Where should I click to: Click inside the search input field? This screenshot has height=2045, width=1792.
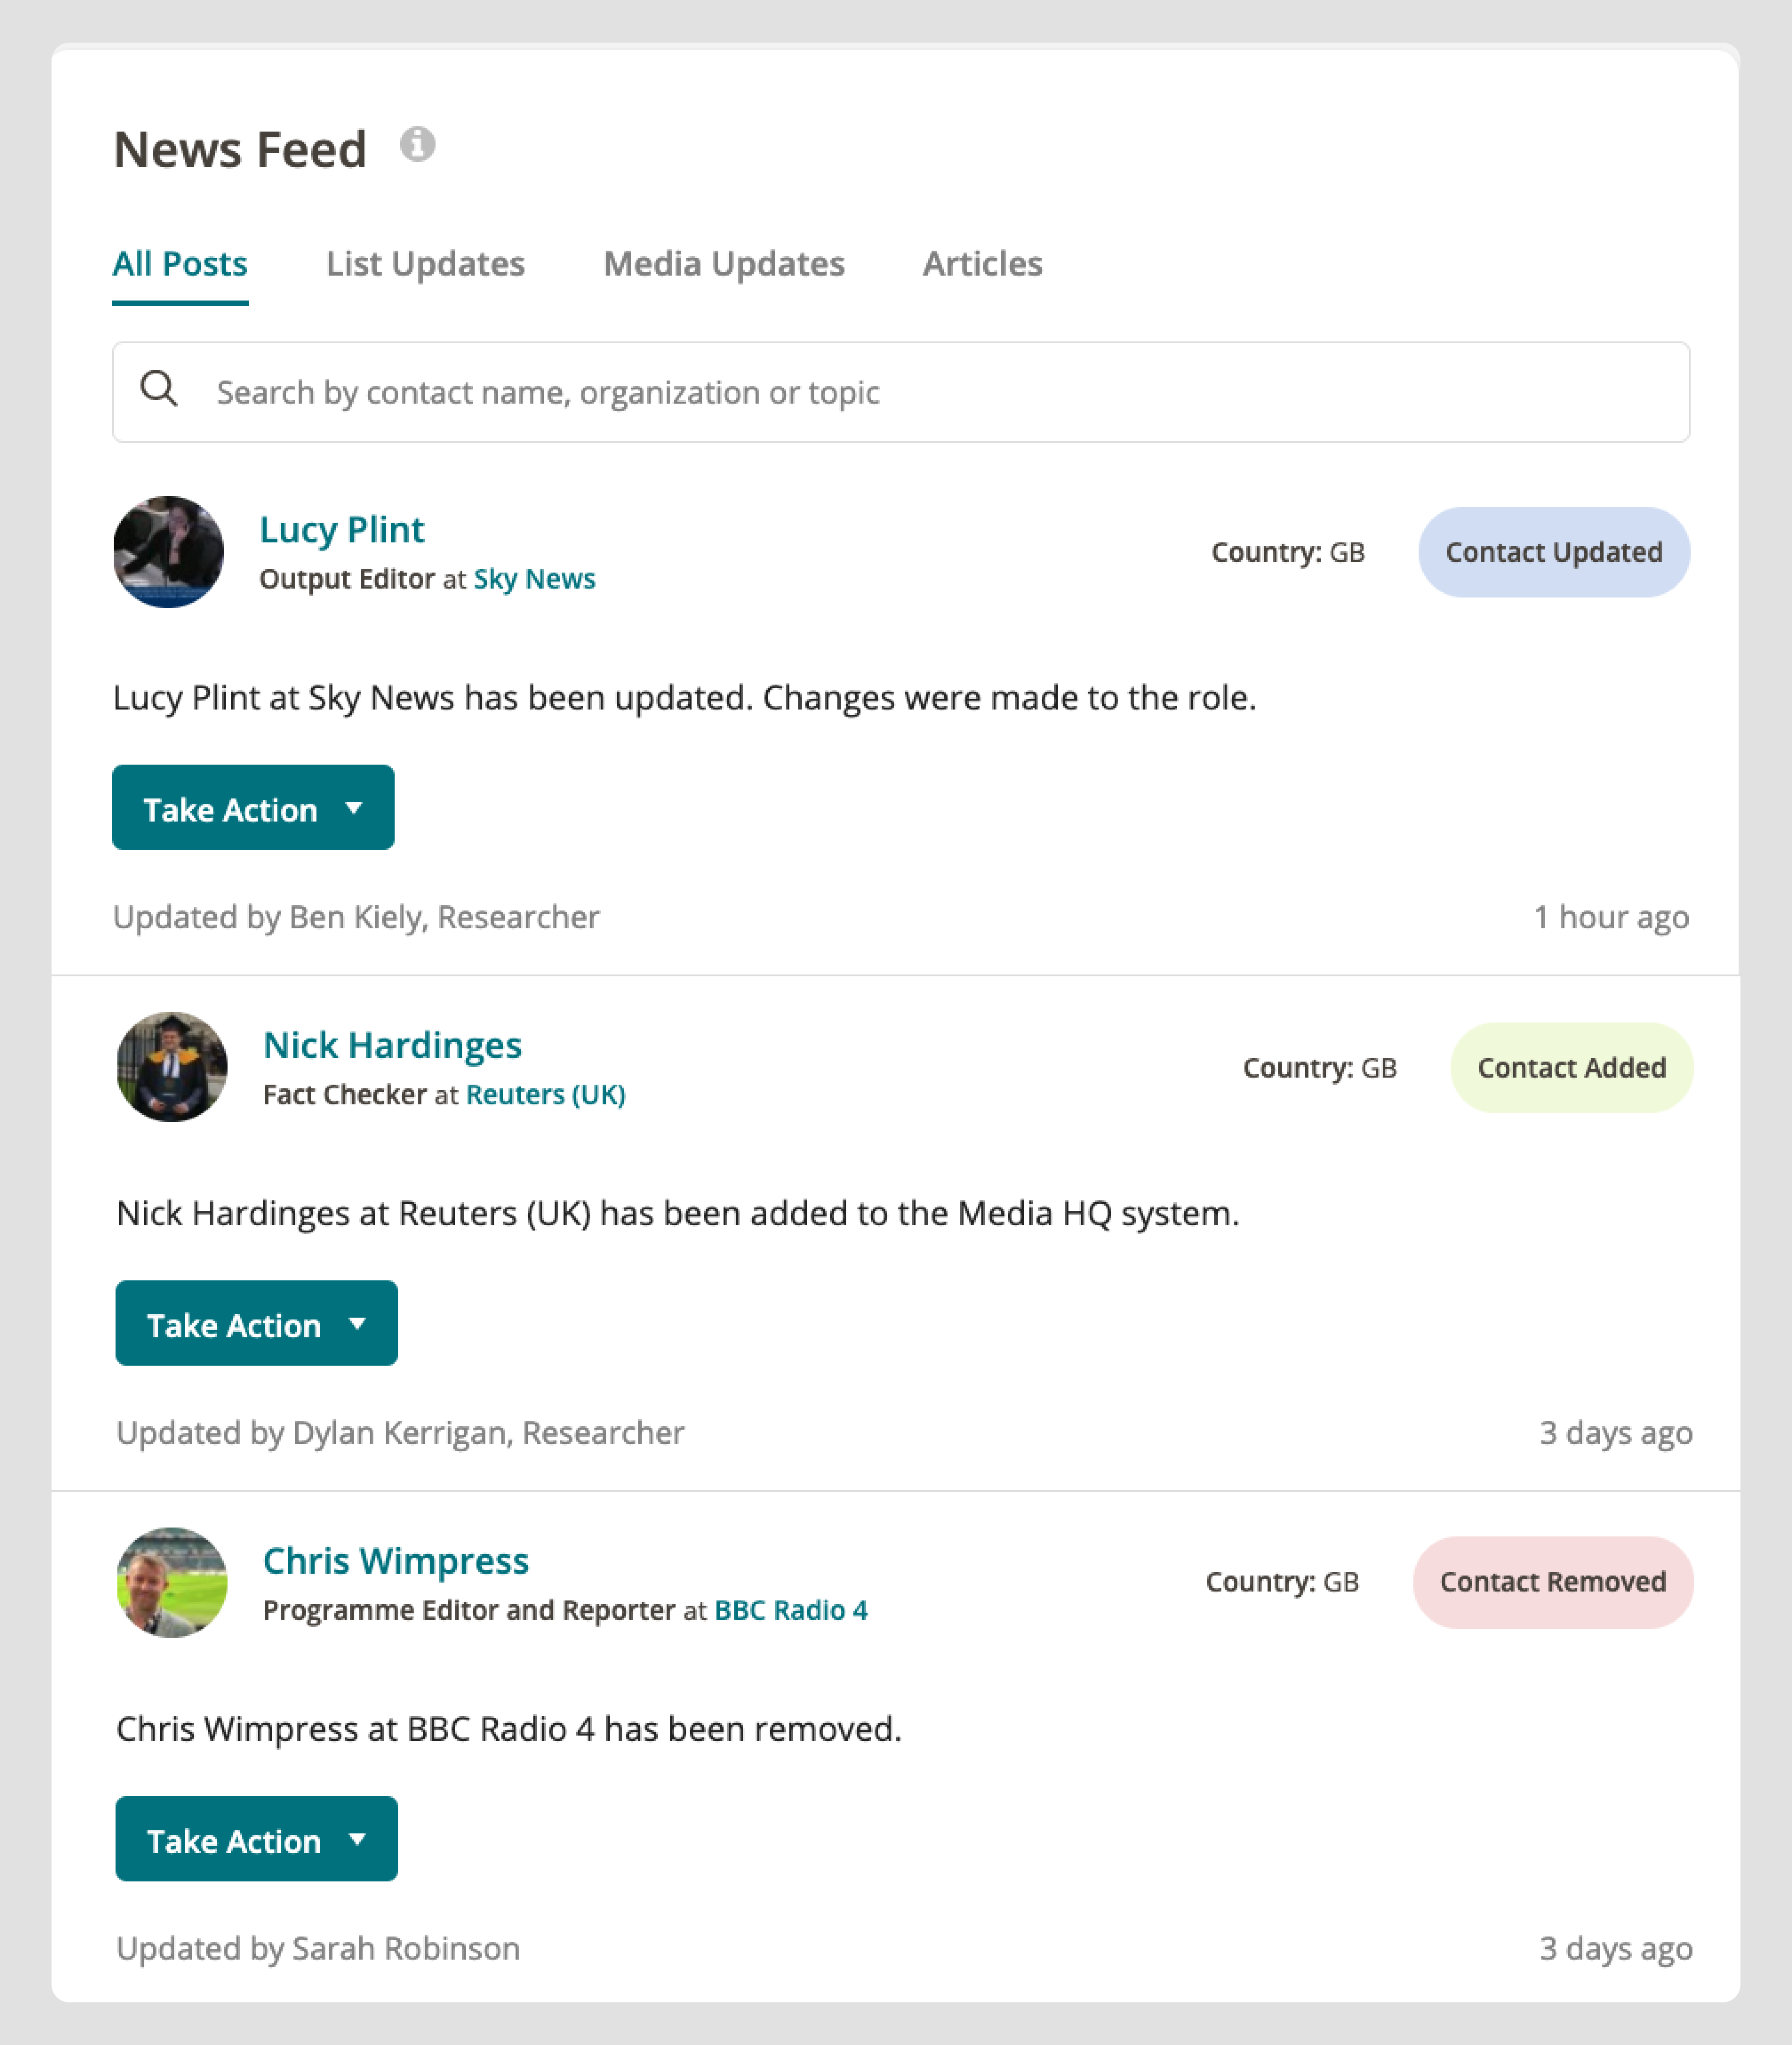click(x=700, y=392)
